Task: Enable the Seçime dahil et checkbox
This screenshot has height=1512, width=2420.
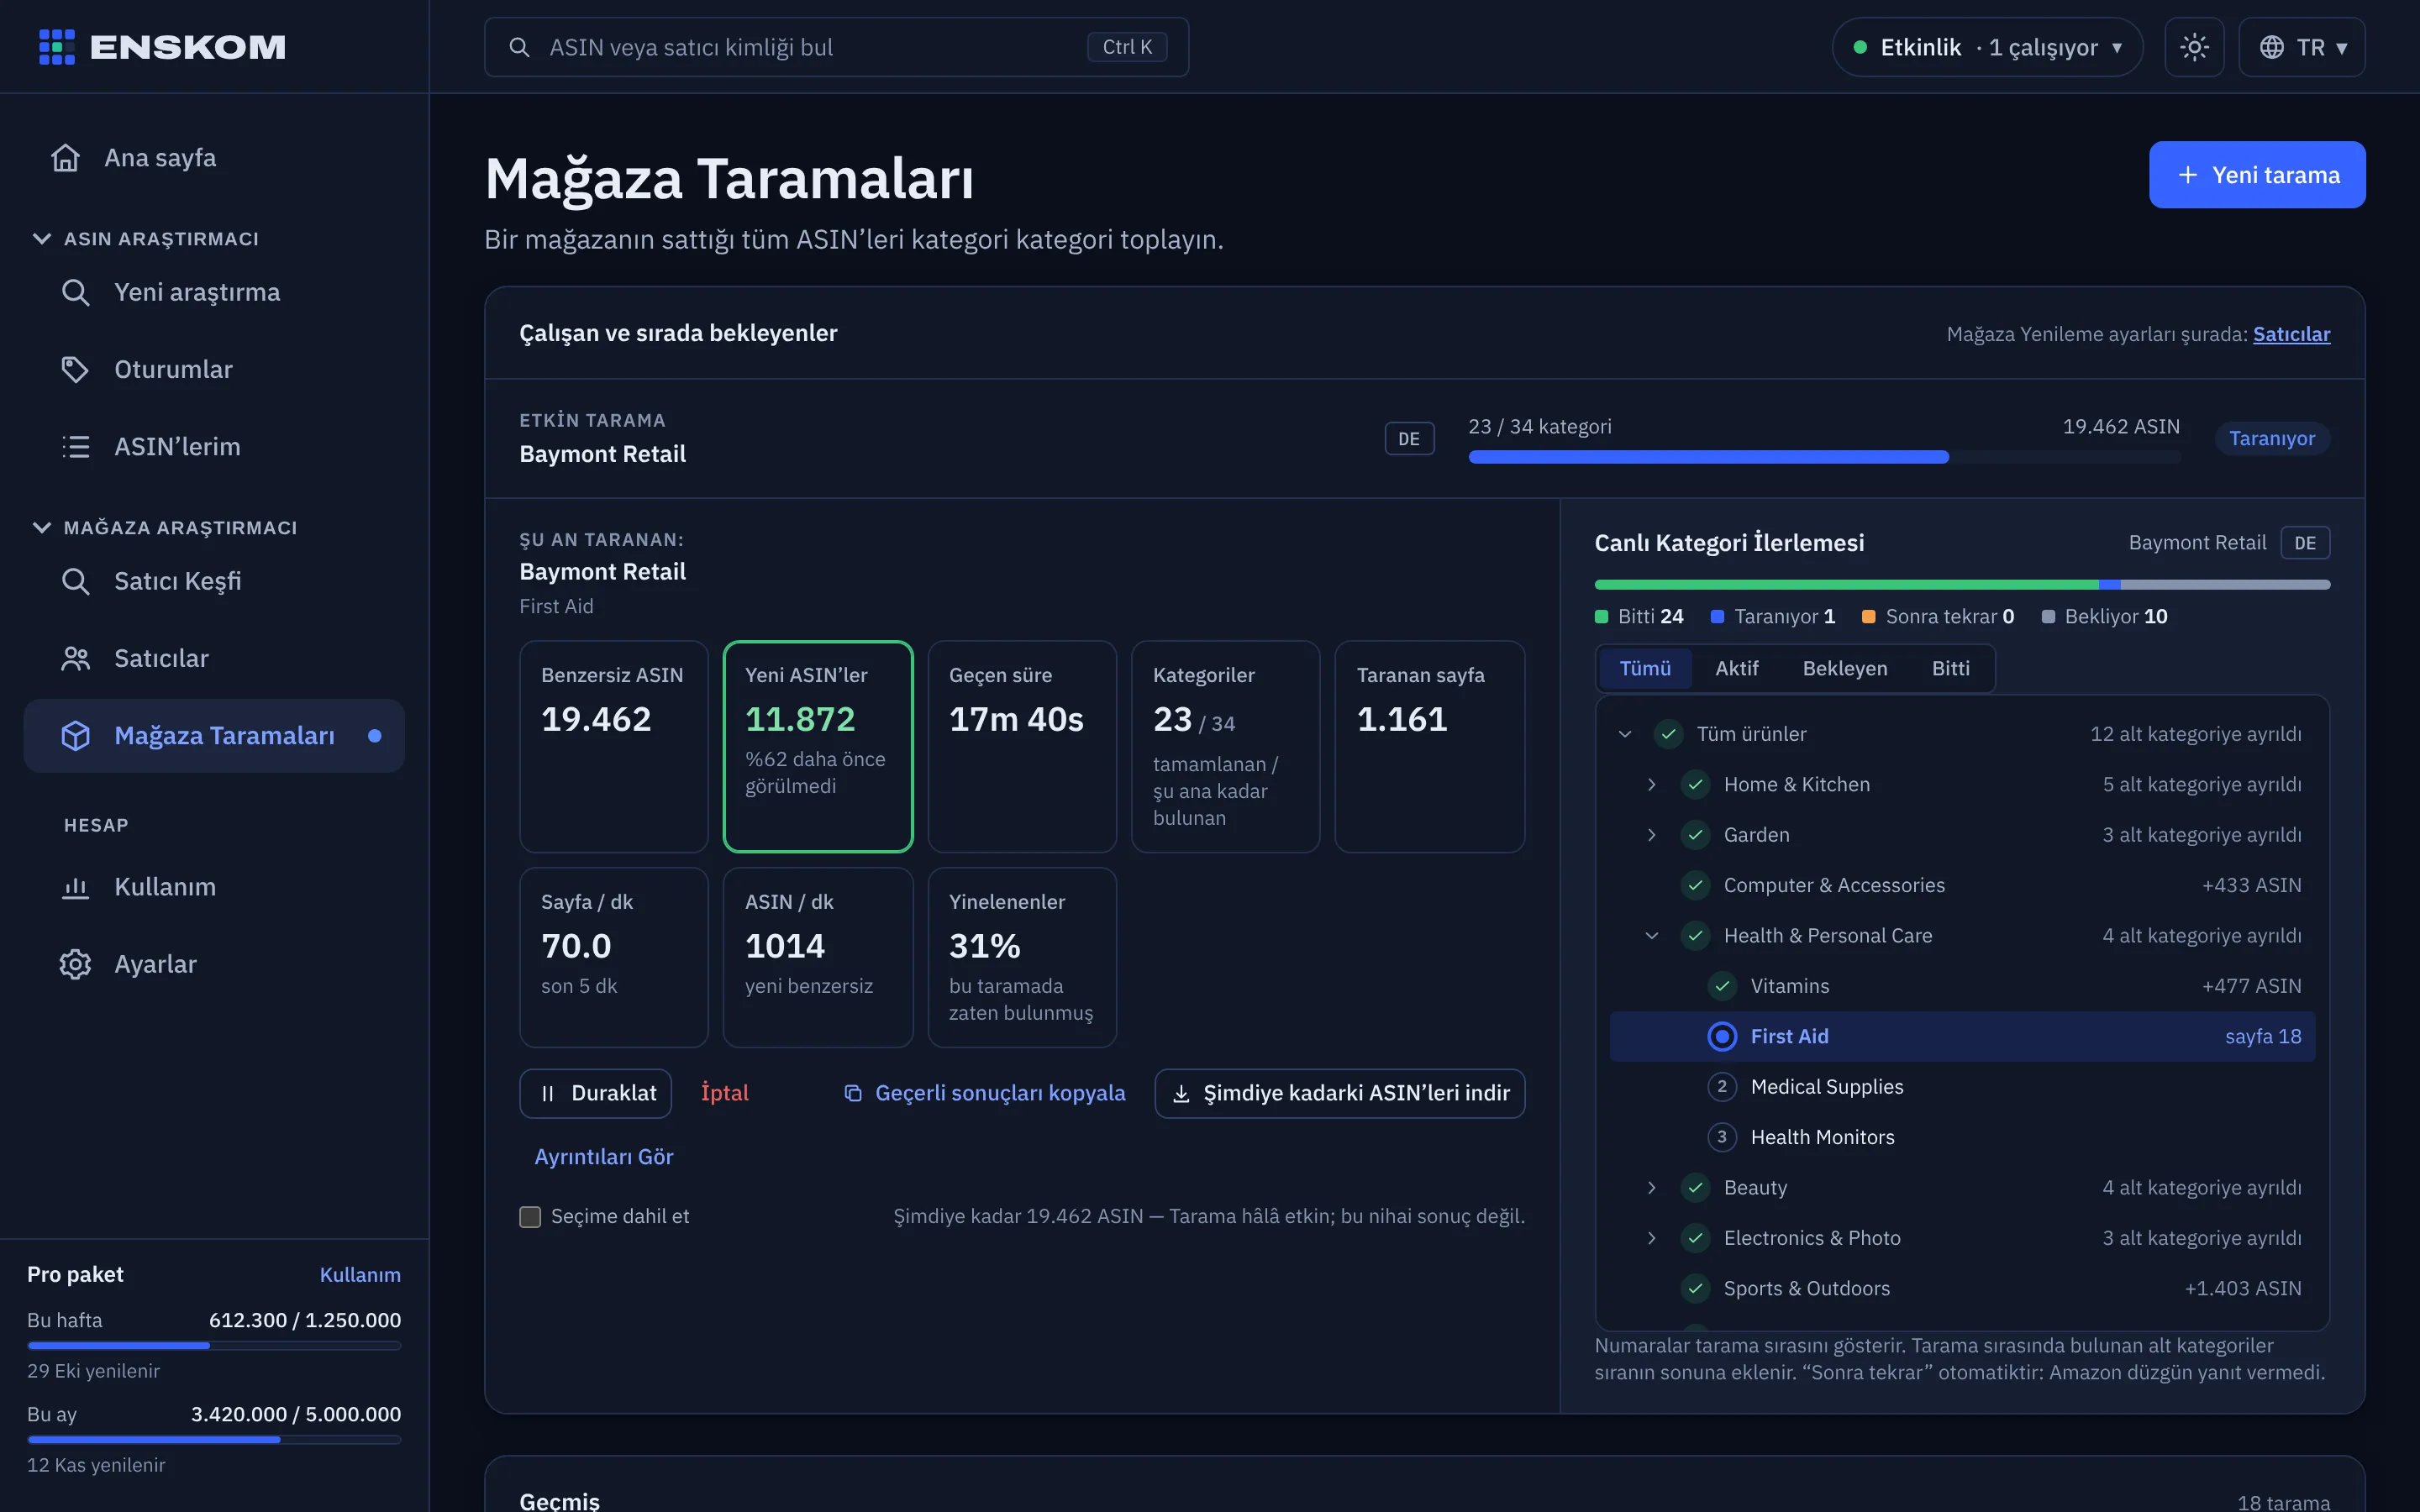Action: click(530, 1216)
